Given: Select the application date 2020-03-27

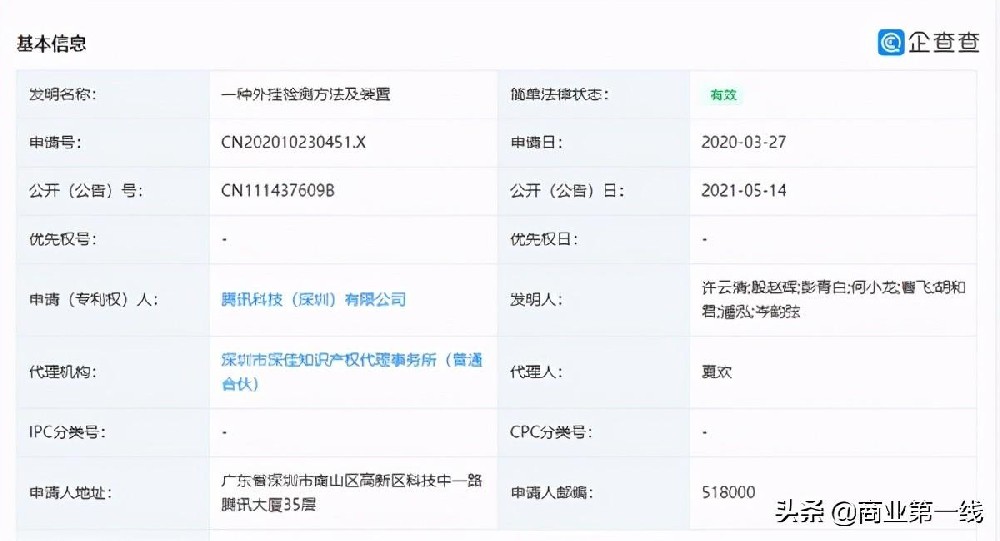Looking at the screenshot, I should click(x=744, y=142).
